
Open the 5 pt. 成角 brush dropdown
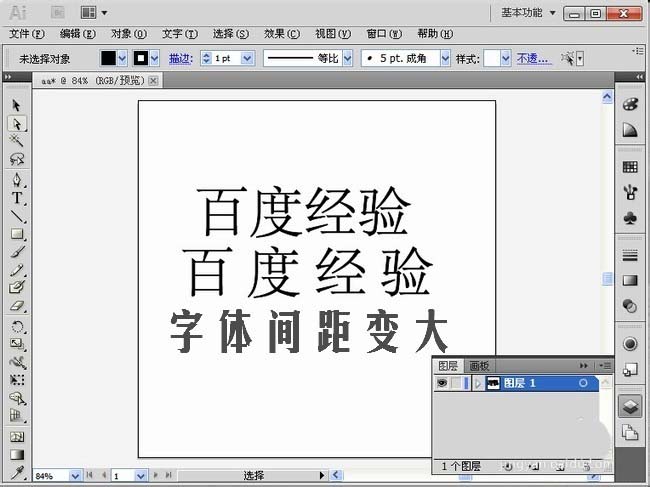(x=445, y=58)
